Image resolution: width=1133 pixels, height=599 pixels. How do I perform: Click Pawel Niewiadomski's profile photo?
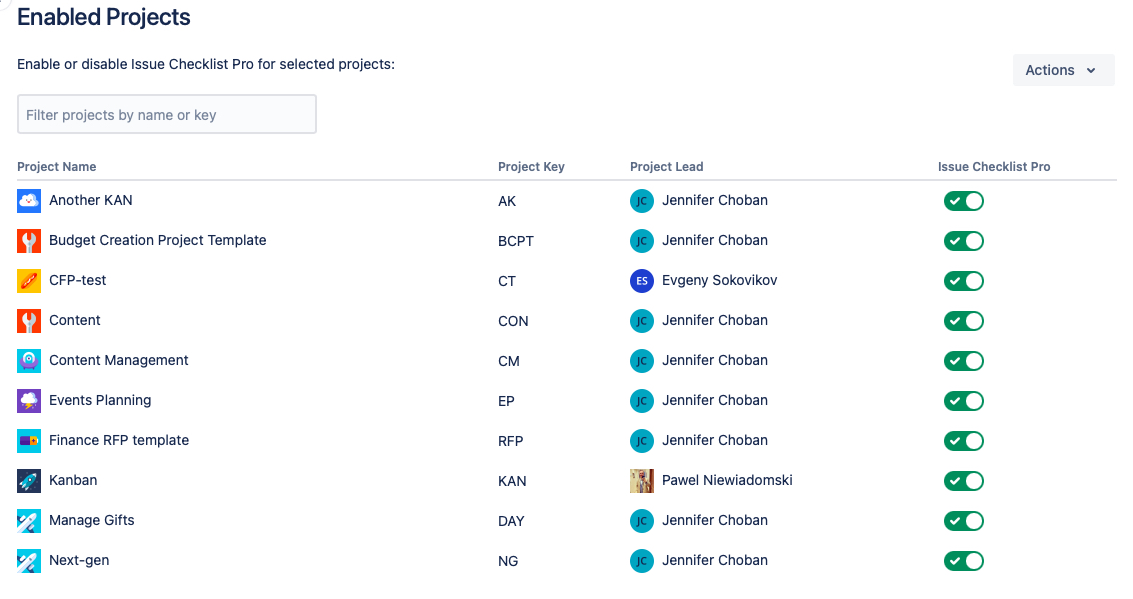point(642,481)
